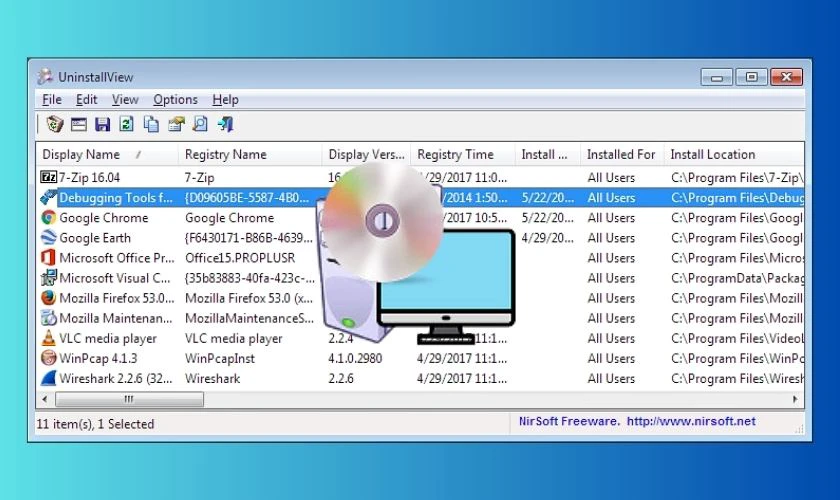
Task: Sort by the truncated 'Install ...' column header
Action: pyautogui.click(x=548, y=154)
